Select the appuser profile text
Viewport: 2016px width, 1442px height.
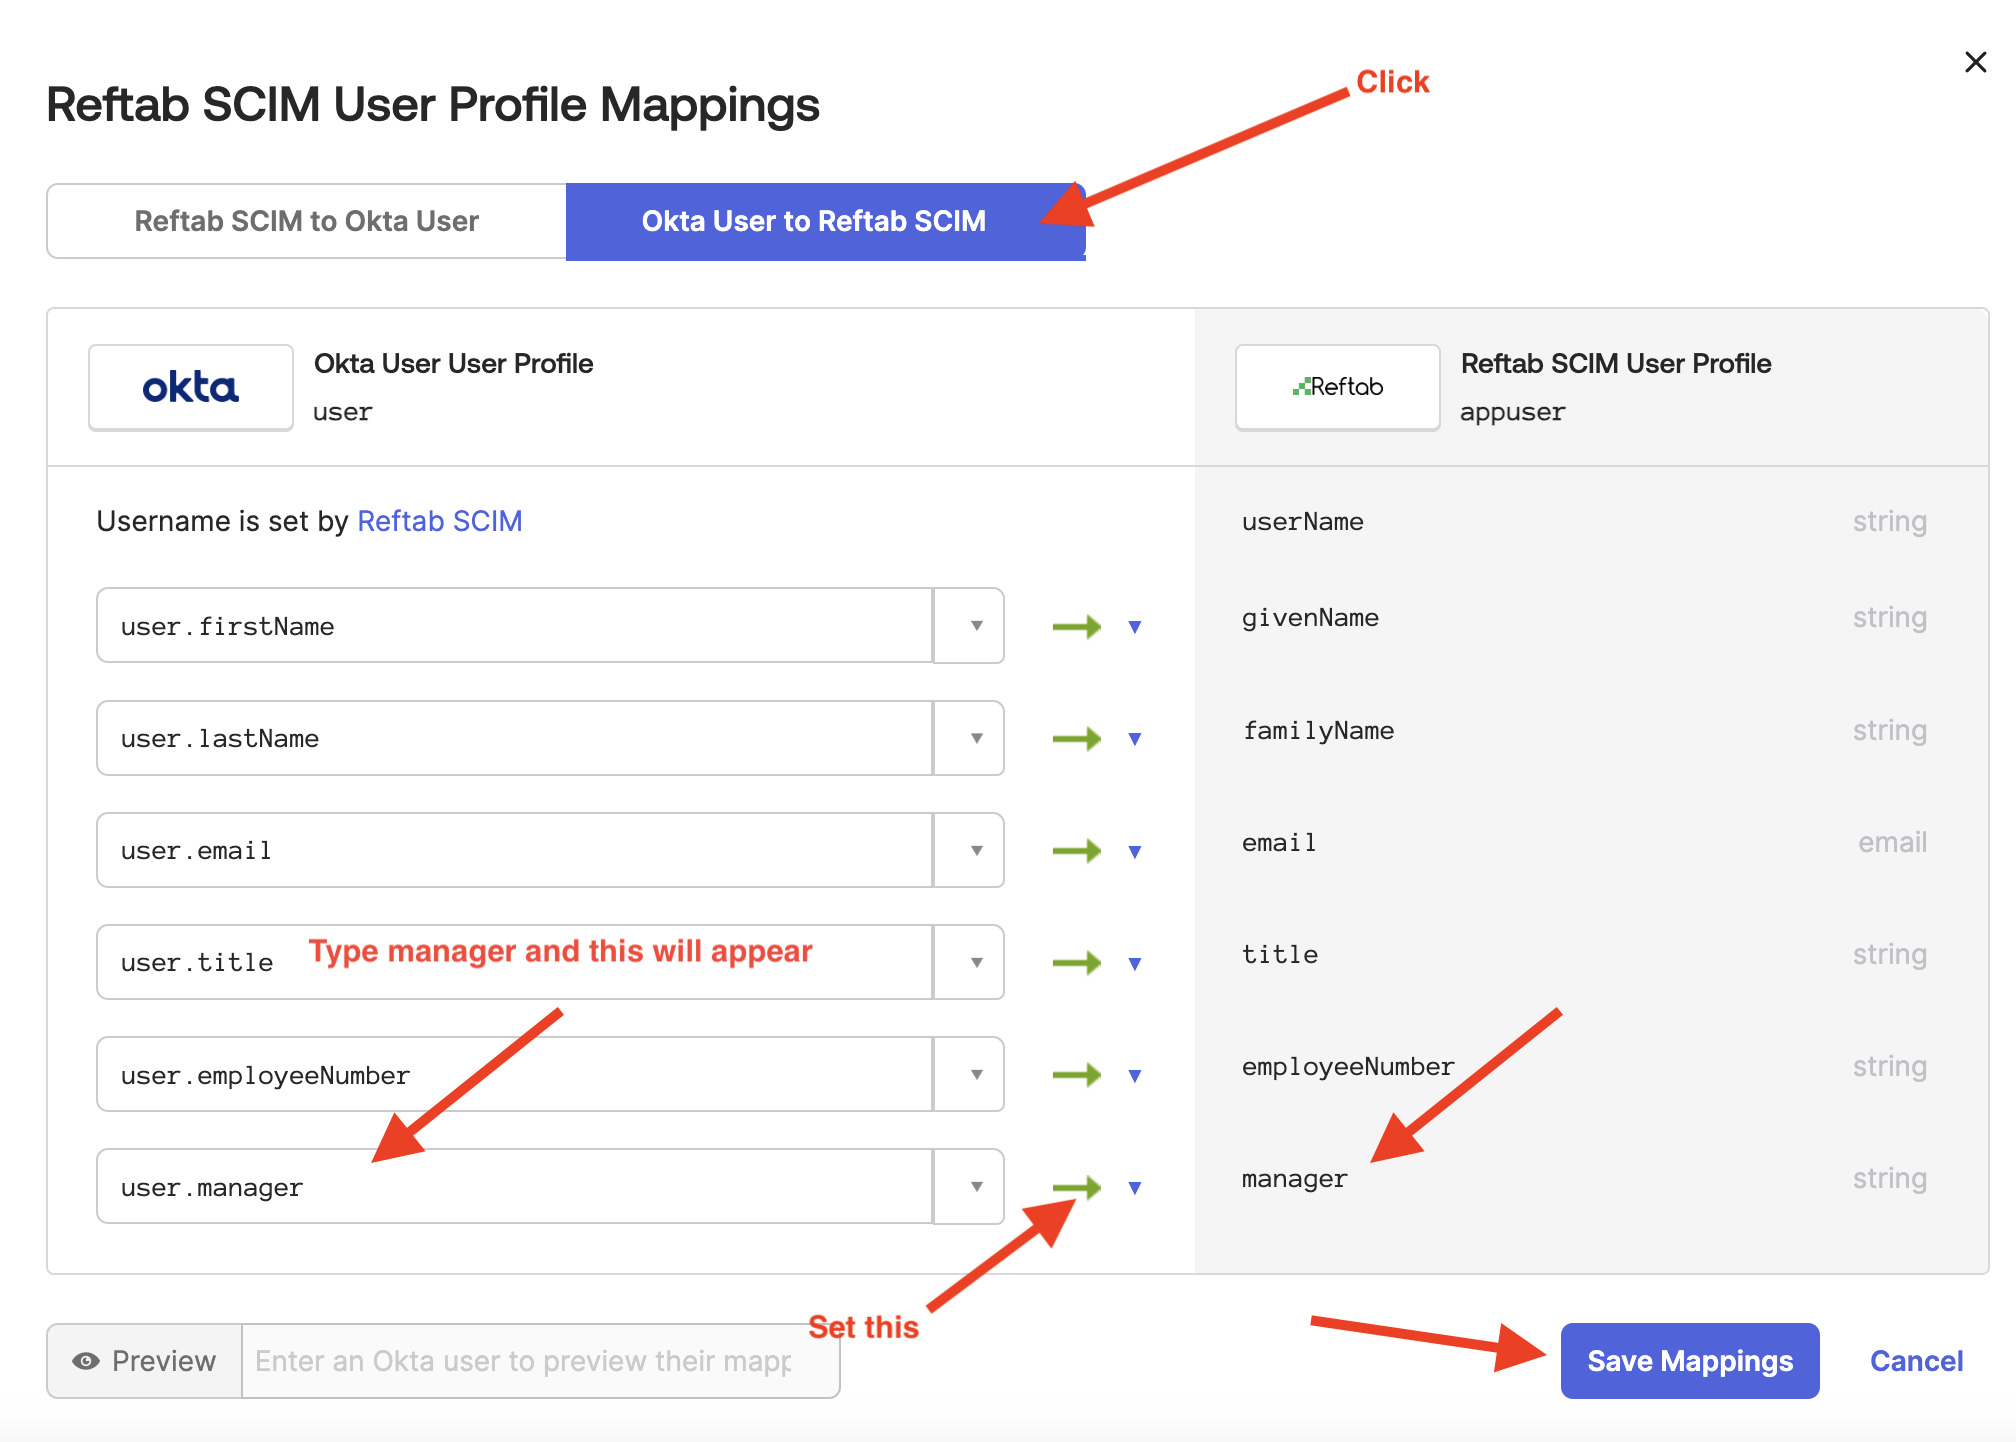tap(1513, 412)
